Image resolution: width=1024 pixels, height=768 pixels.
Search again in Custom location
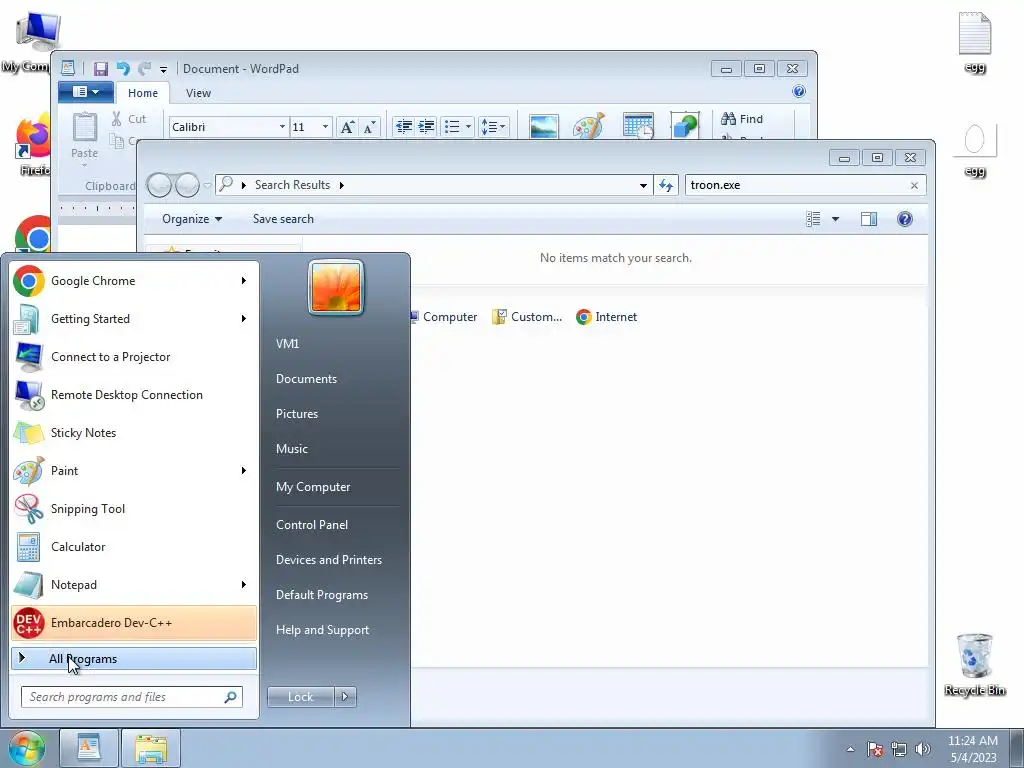coord(527,317)
